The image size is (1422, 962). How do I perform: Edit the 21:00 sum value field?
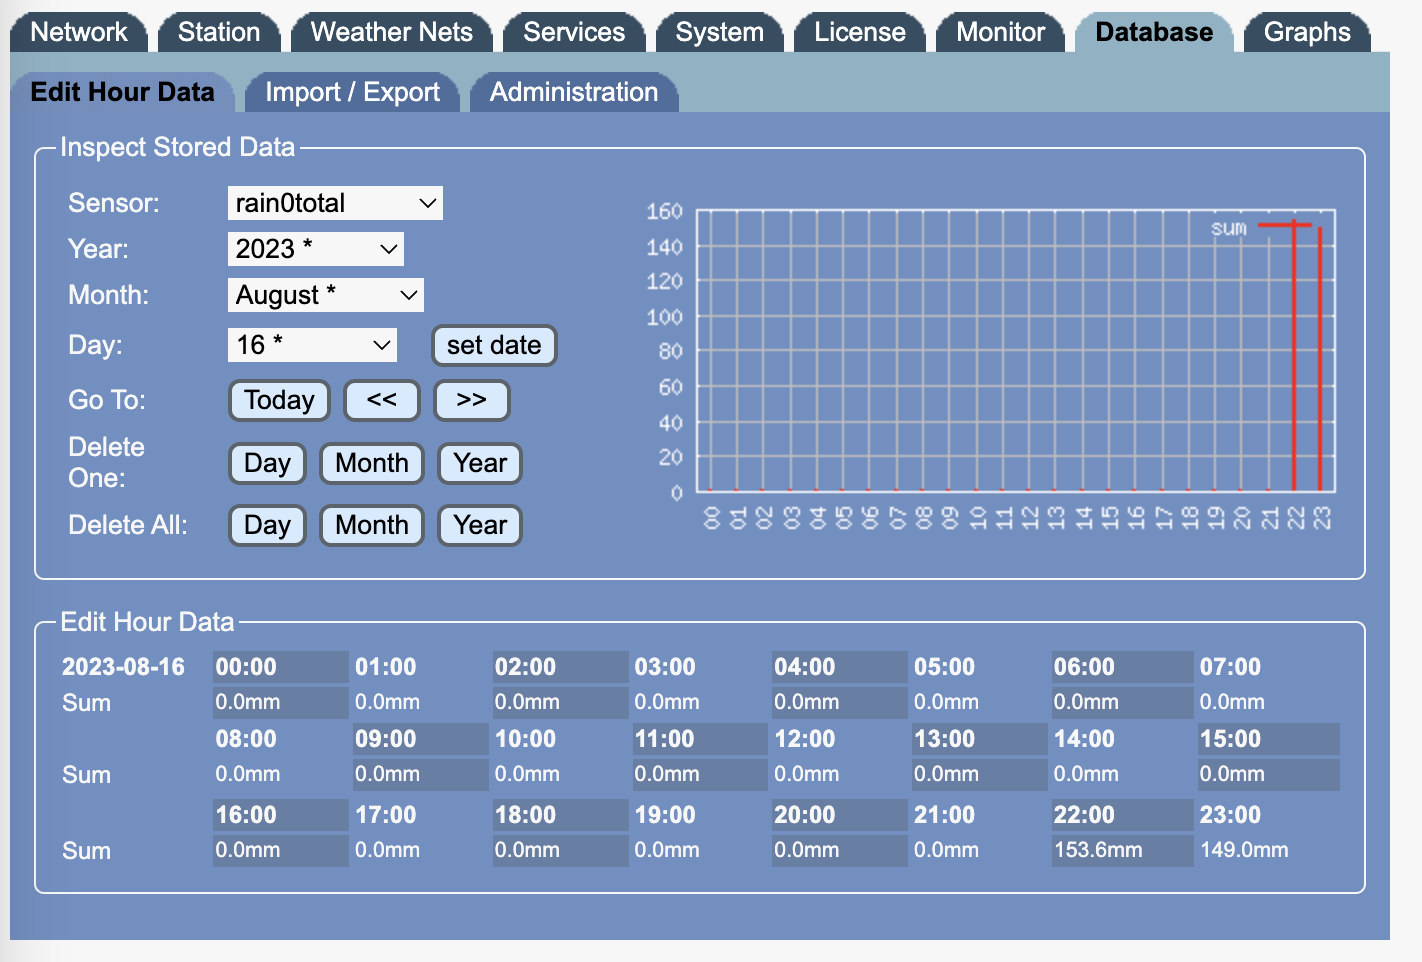coord(980,850)
